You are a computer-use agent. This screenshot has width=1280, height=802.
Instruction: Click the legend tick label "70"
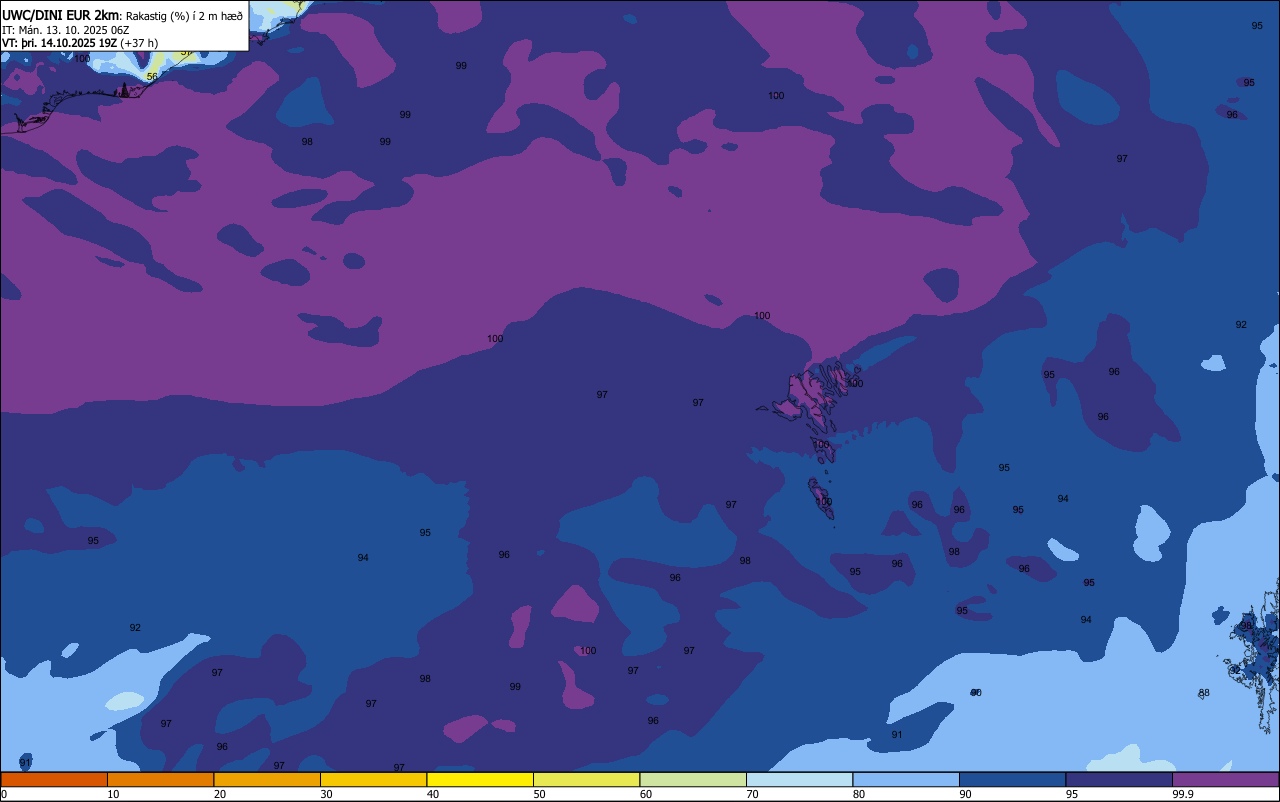click(752, 794)
